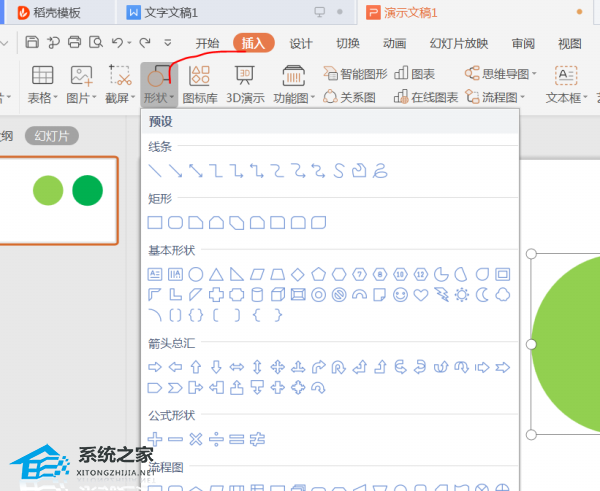Select the 幻灯片 pane toggle
The height and width of the screenshot is (491, 600).
tap(52, 136)
